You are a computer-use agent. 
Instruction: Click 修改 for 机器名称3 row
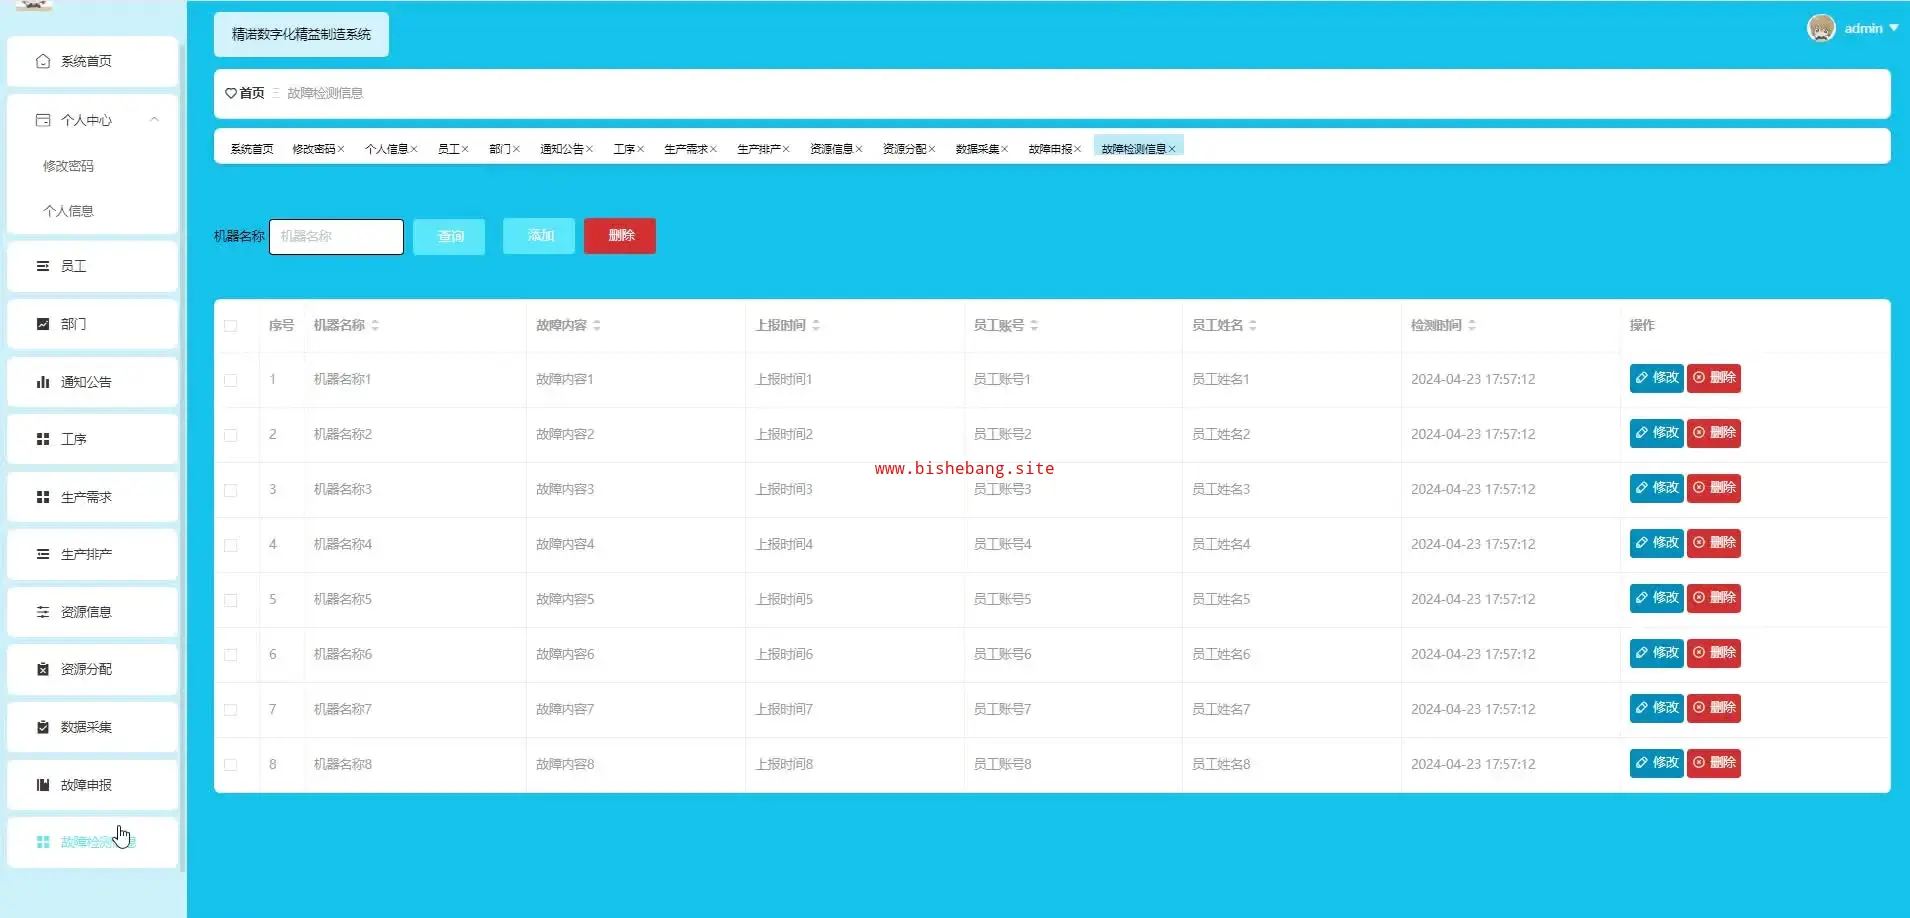1656,488
